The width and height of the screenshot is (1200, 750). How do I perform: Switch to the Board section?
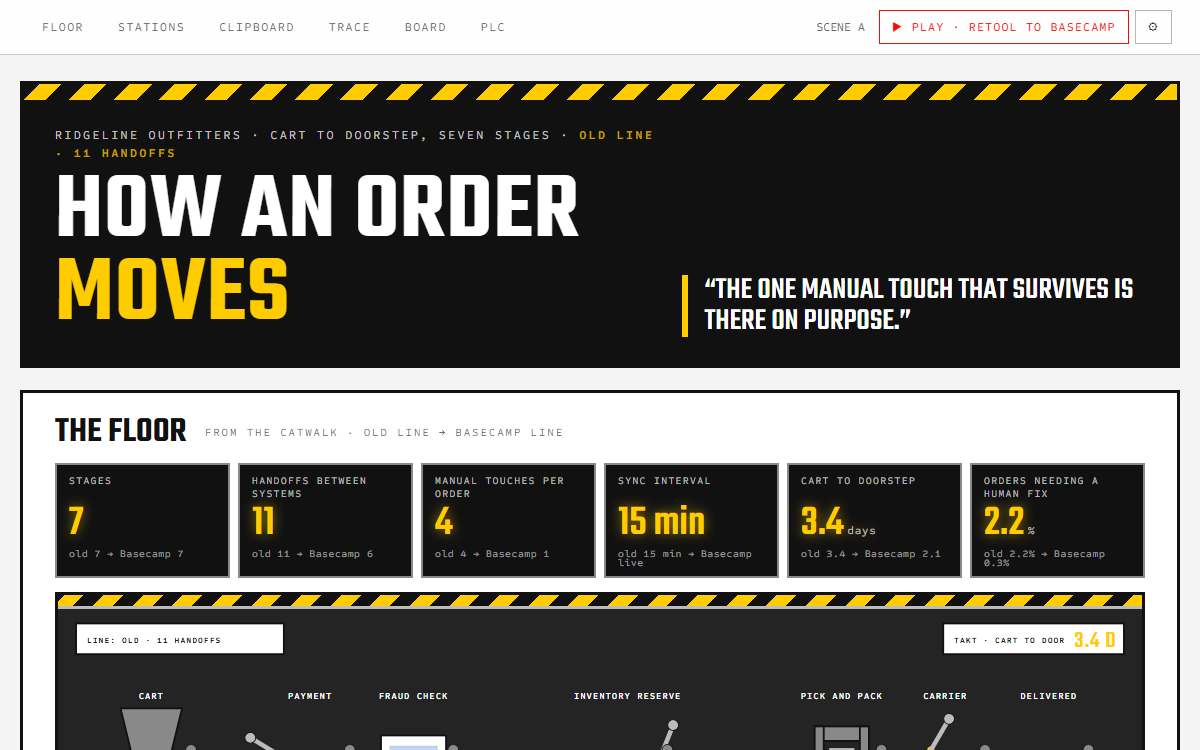click(425, 27)
